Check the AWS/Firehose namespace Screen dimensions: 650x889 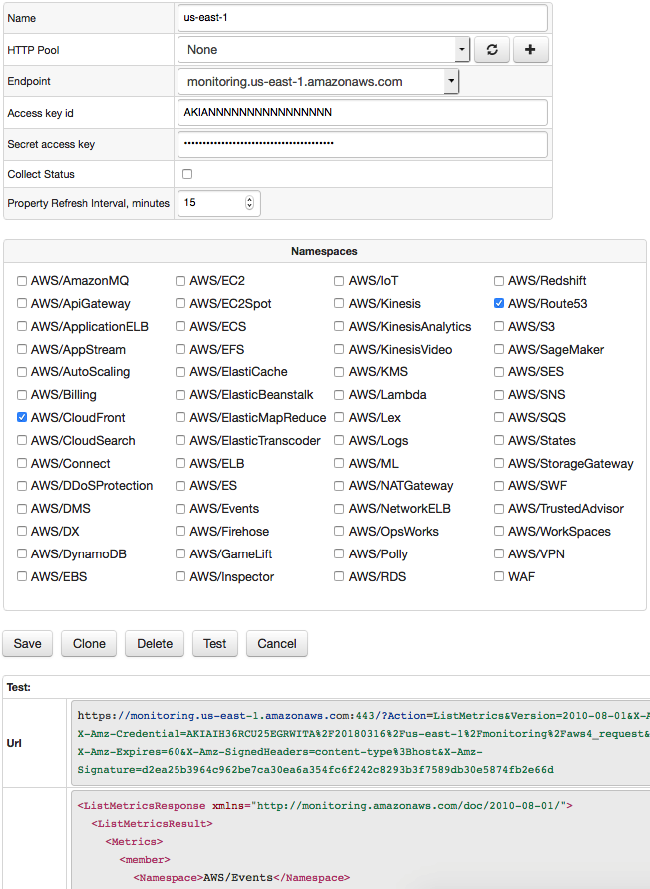(180, 531)
